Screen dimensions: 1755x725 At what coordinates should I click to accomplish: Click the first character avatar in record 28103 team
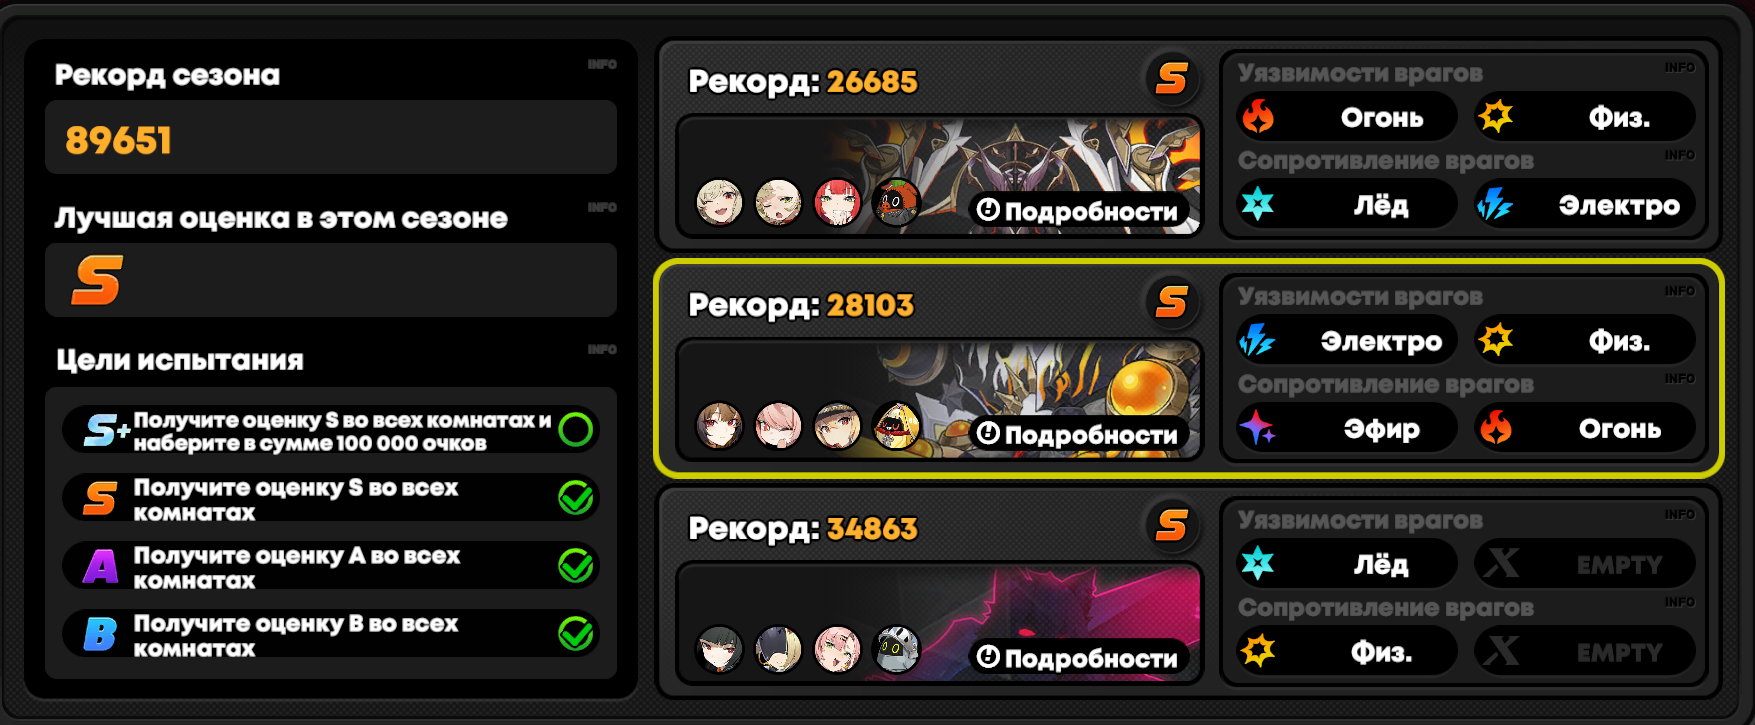point(719,426)
